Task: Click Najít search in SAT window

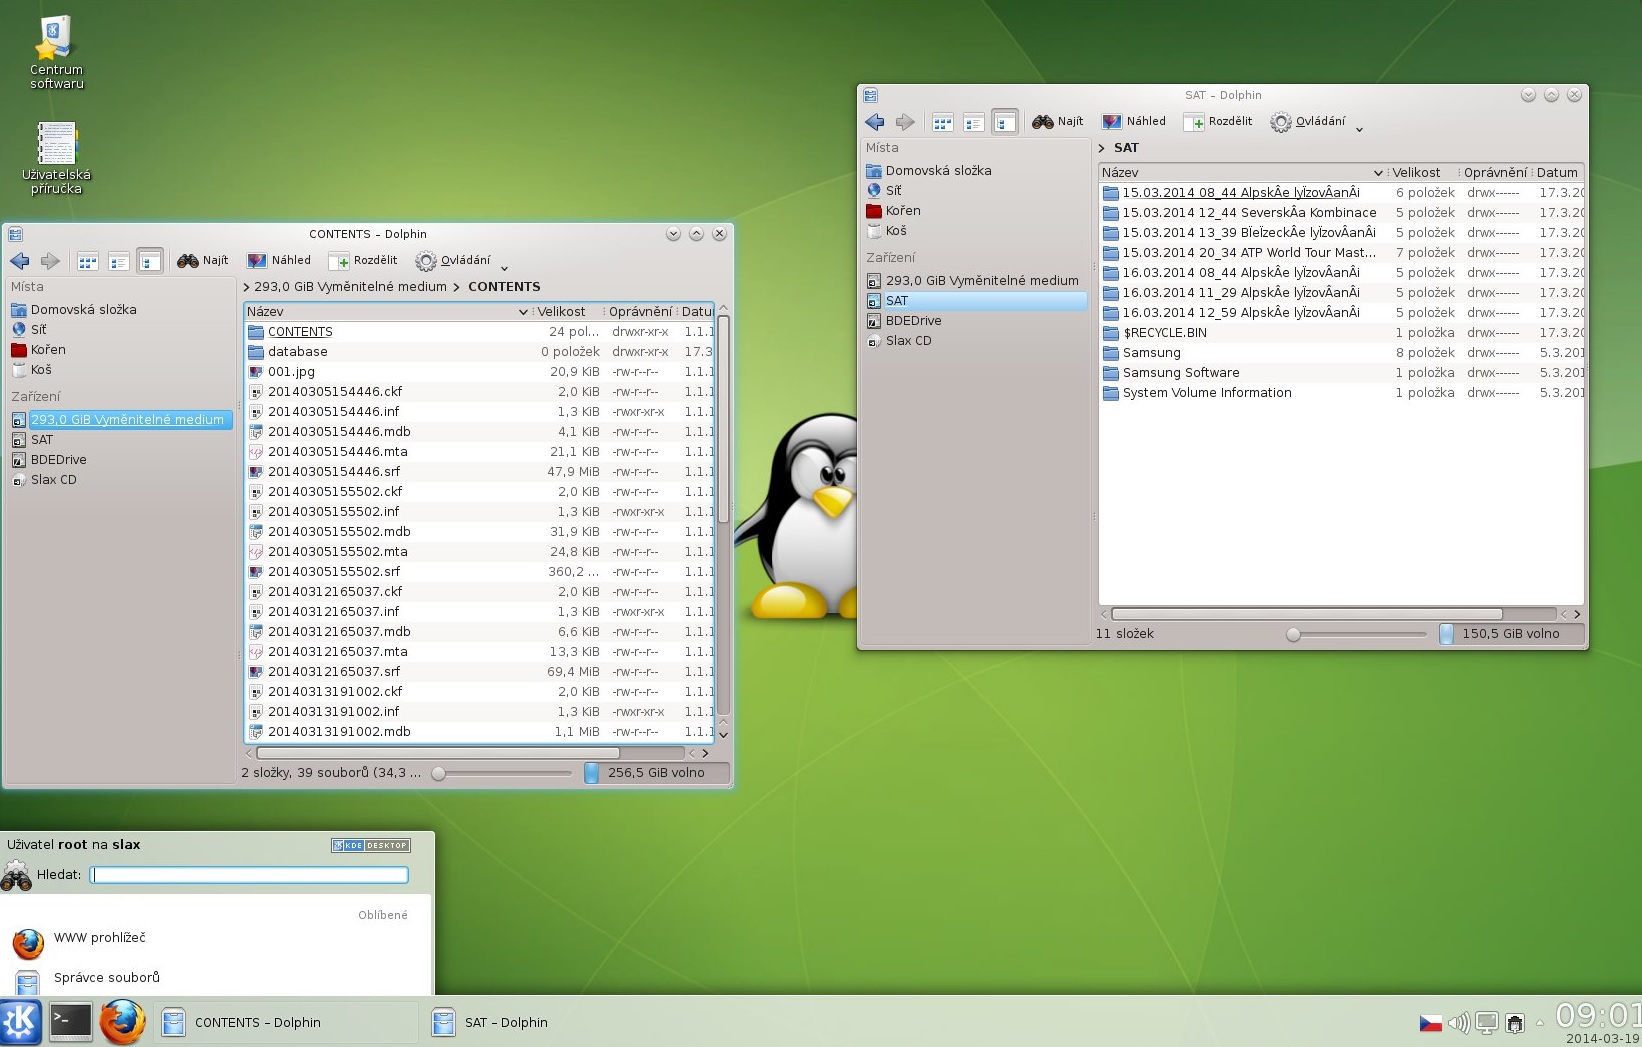Action: [1058, 122]
